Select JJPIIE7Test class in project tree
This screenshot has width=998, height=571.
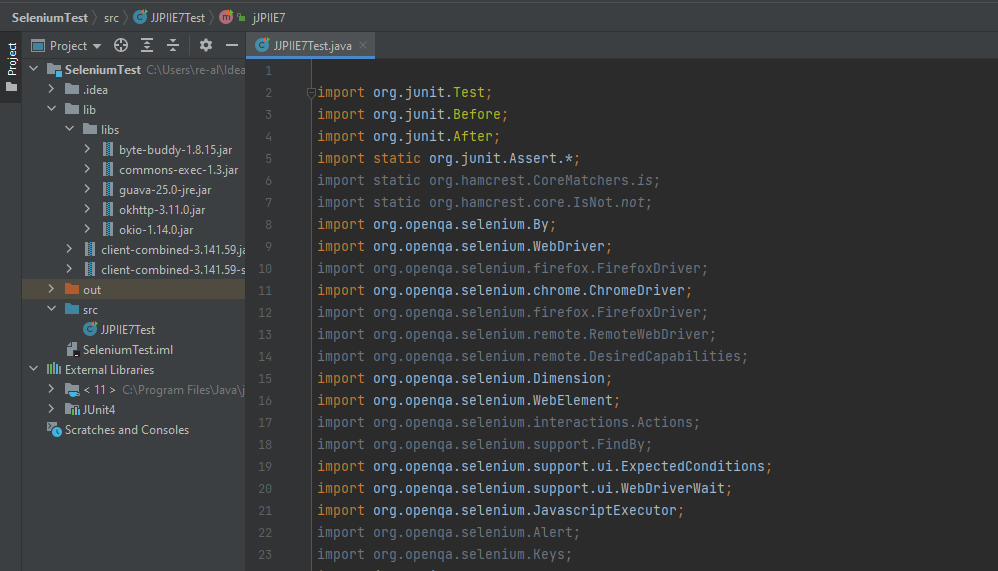tap(127, 330)
